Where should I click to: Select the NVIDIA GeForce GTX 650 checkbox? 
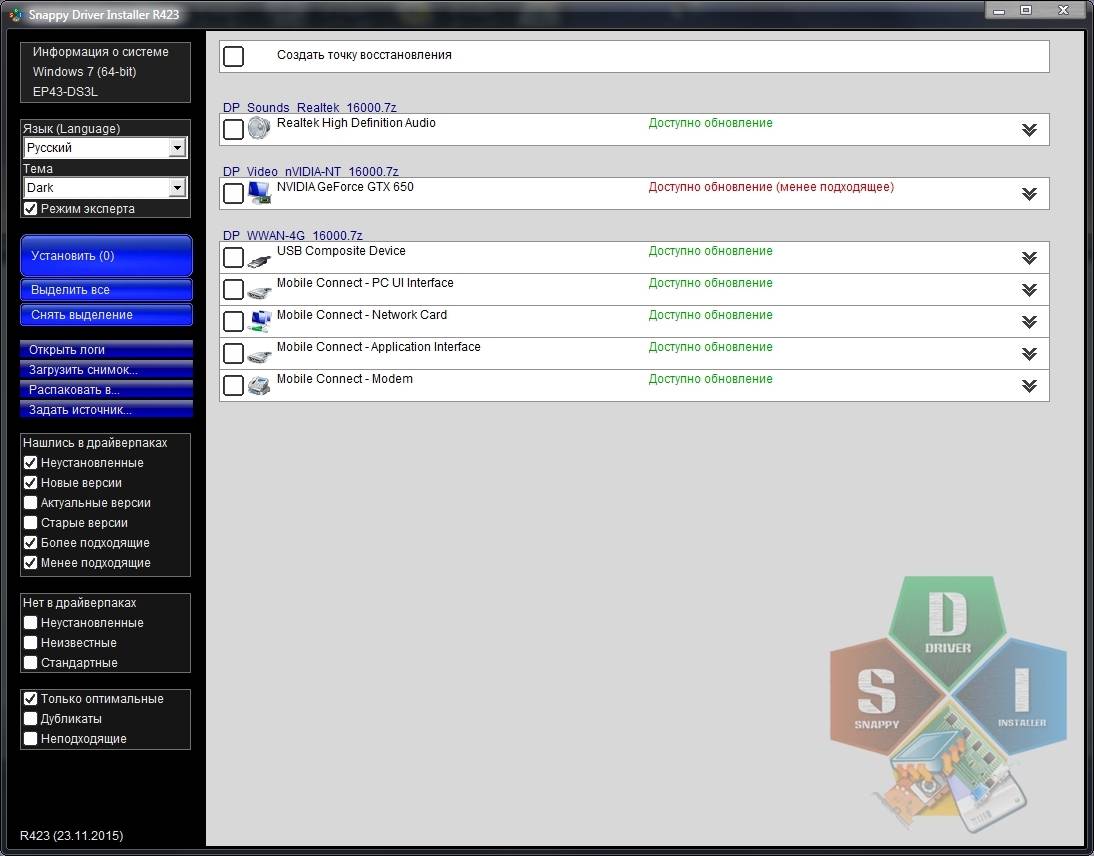(233, 193)
